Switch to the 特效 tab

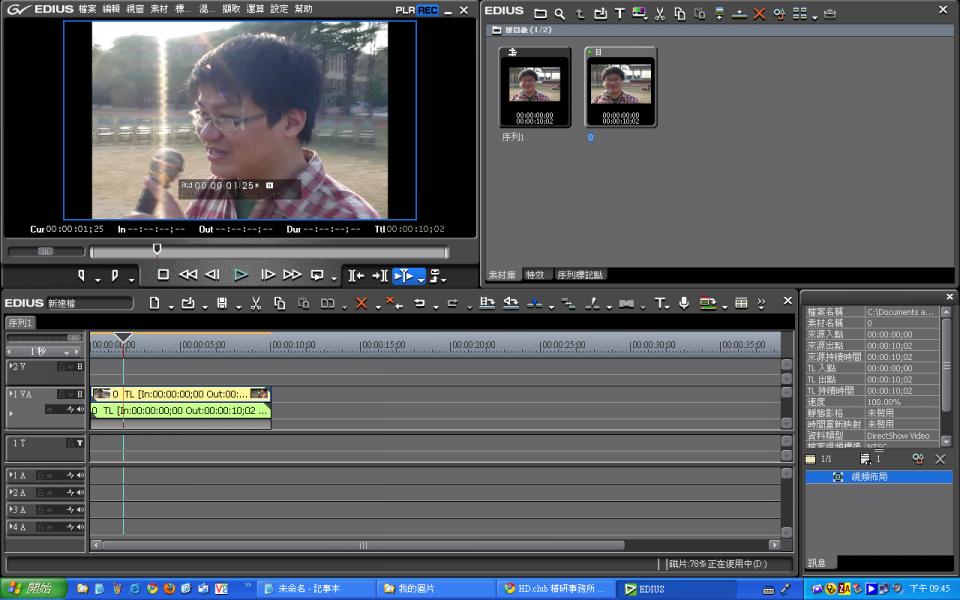(x=535, y=274)
